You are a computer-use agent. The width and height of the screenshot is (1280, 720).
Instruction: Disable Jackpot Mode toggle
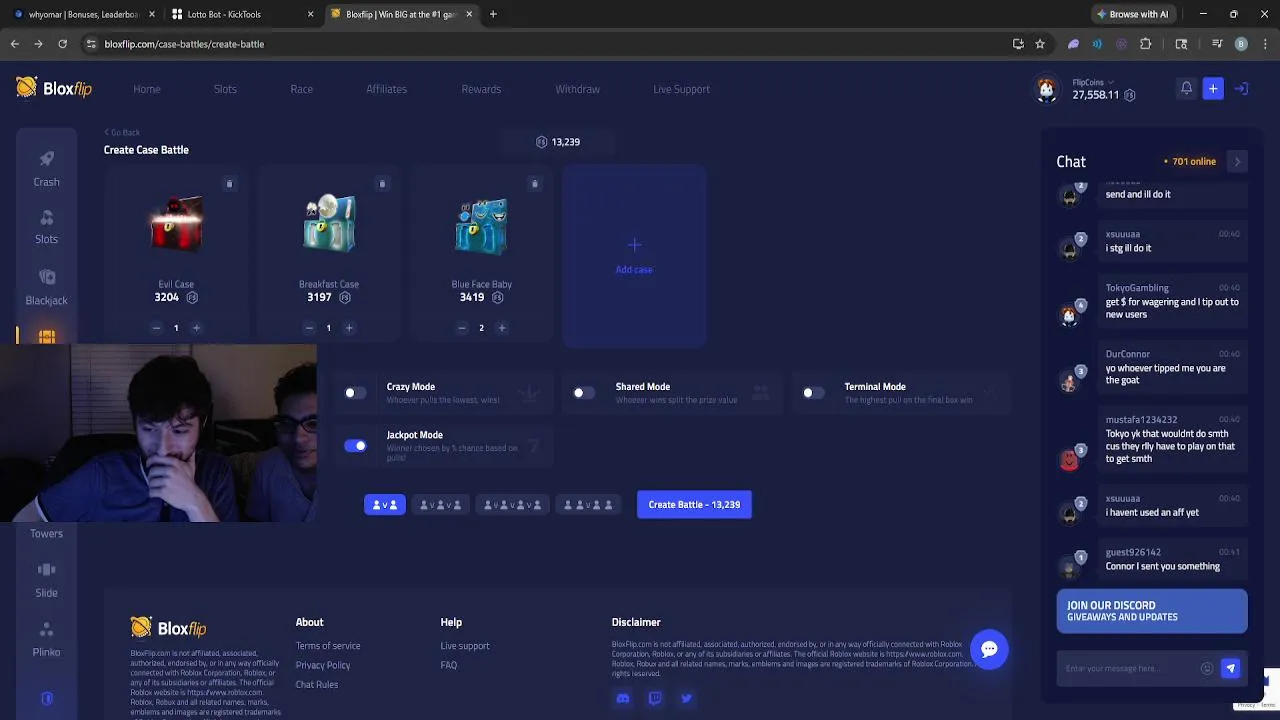click(x=355, y=446)
